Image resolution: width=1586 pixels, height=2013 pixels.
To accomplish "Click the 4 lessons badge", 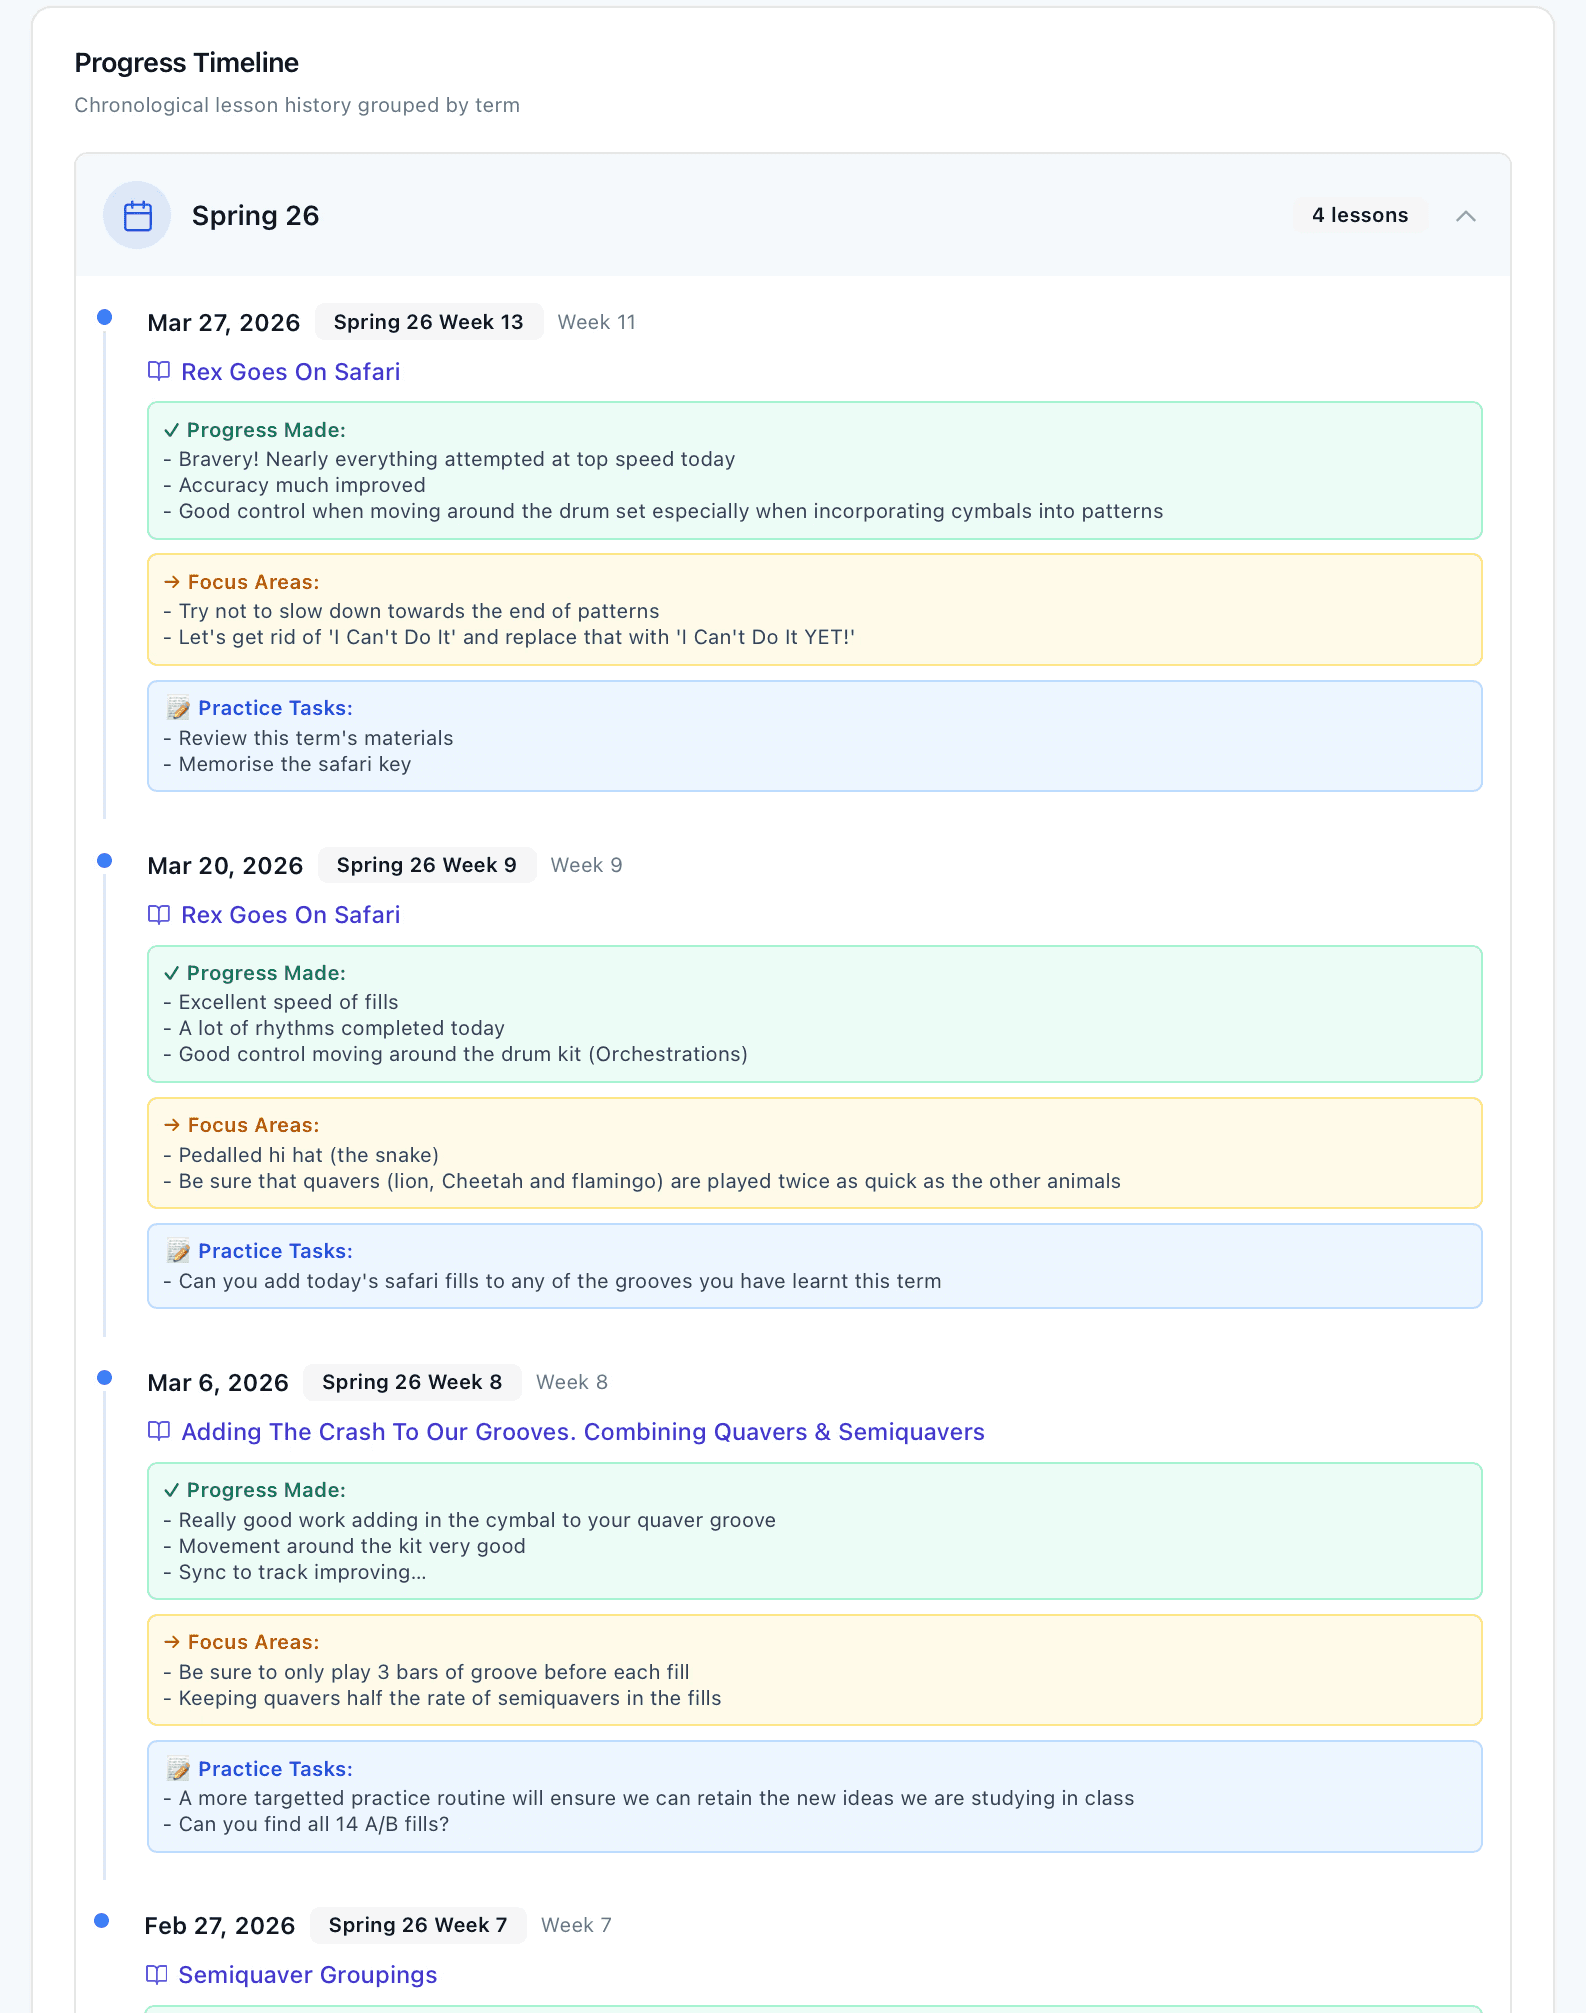I will (1360, 215).
